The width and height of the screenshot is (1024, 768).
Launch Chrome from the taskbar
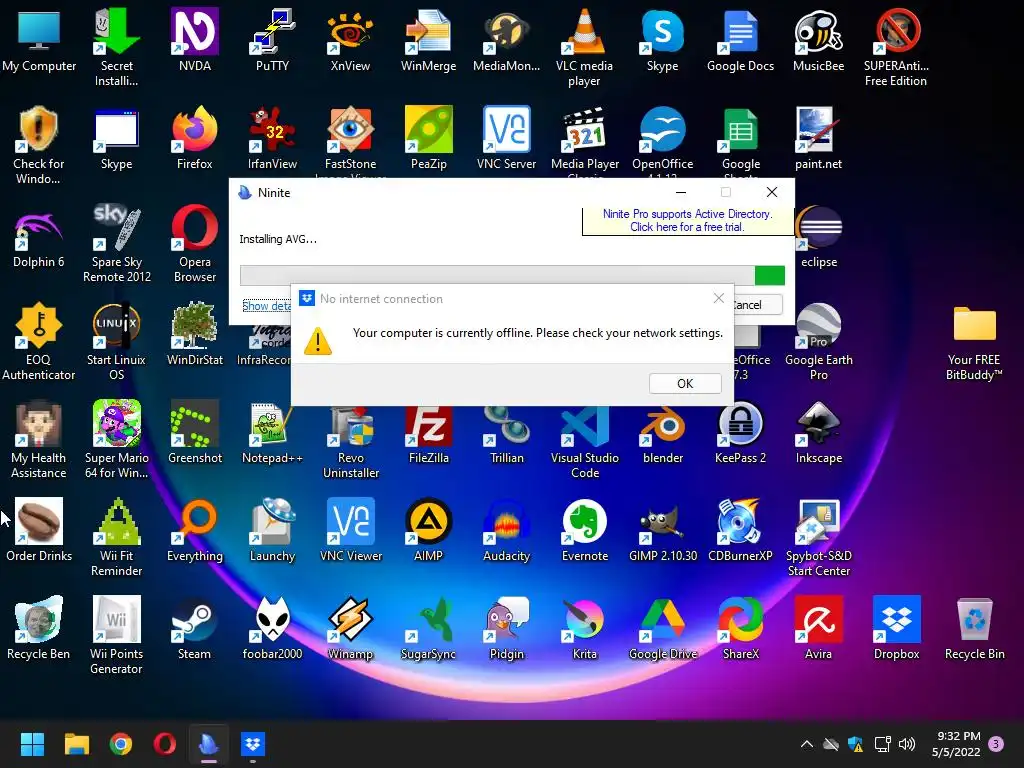pos(120,744)
